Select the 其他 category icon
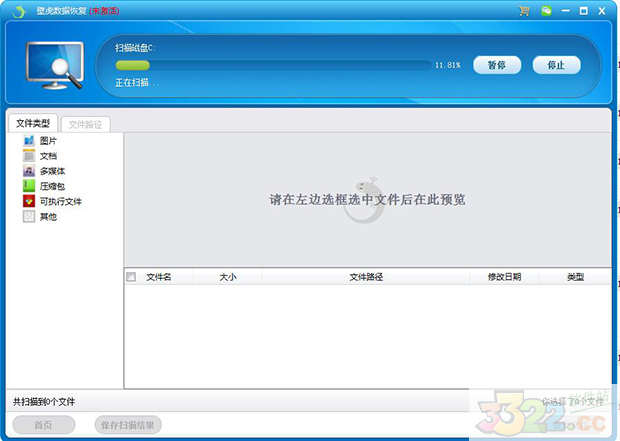This screenshot has width=620, height=441. click(29, 216)
